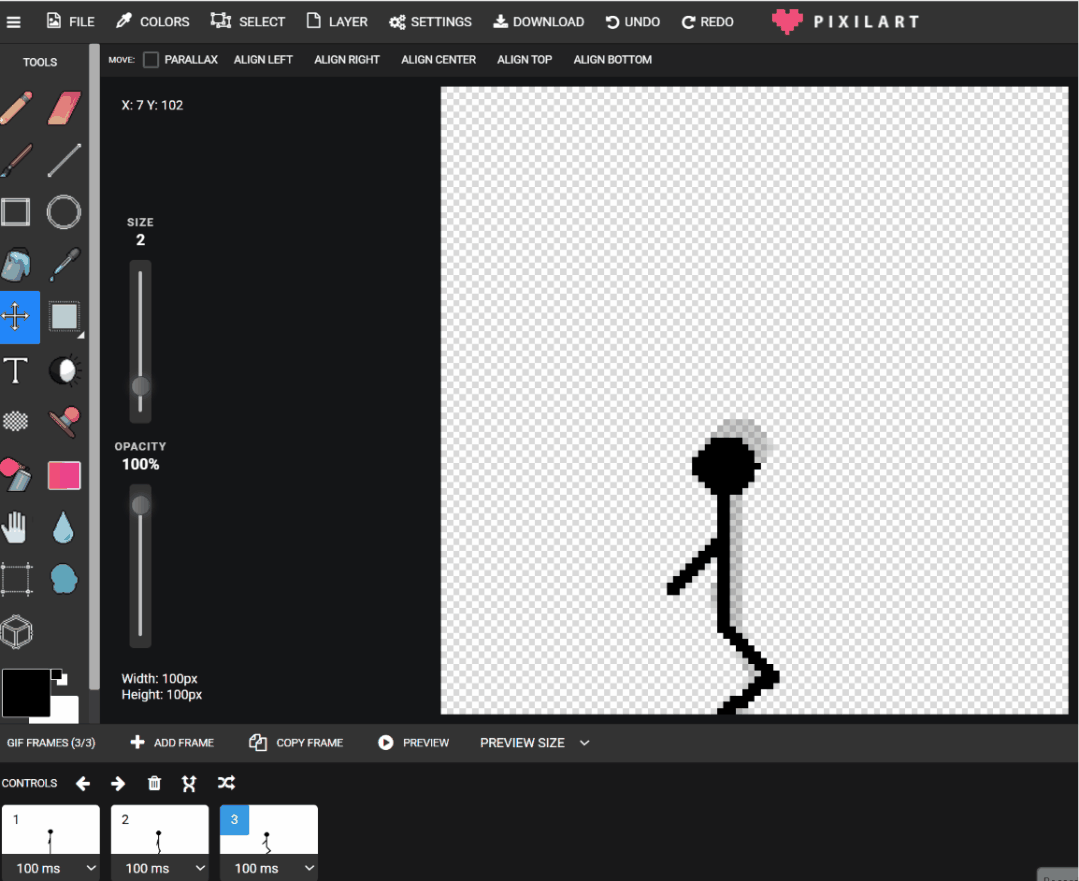Open the 3D cube tool
This screenshot has width=1079, height=881.
tap(17, 632)
